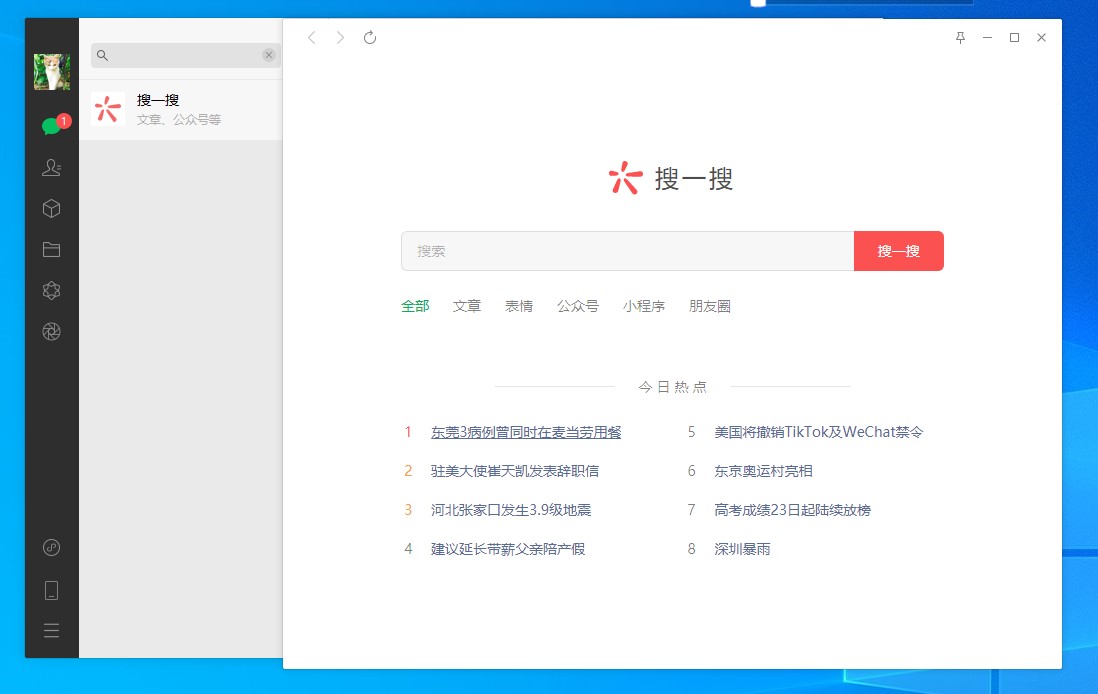Image resolution: width=1098 pixels, height=694 pixels.
Task: Clear the sidebar search box with X
Action: 269,55
